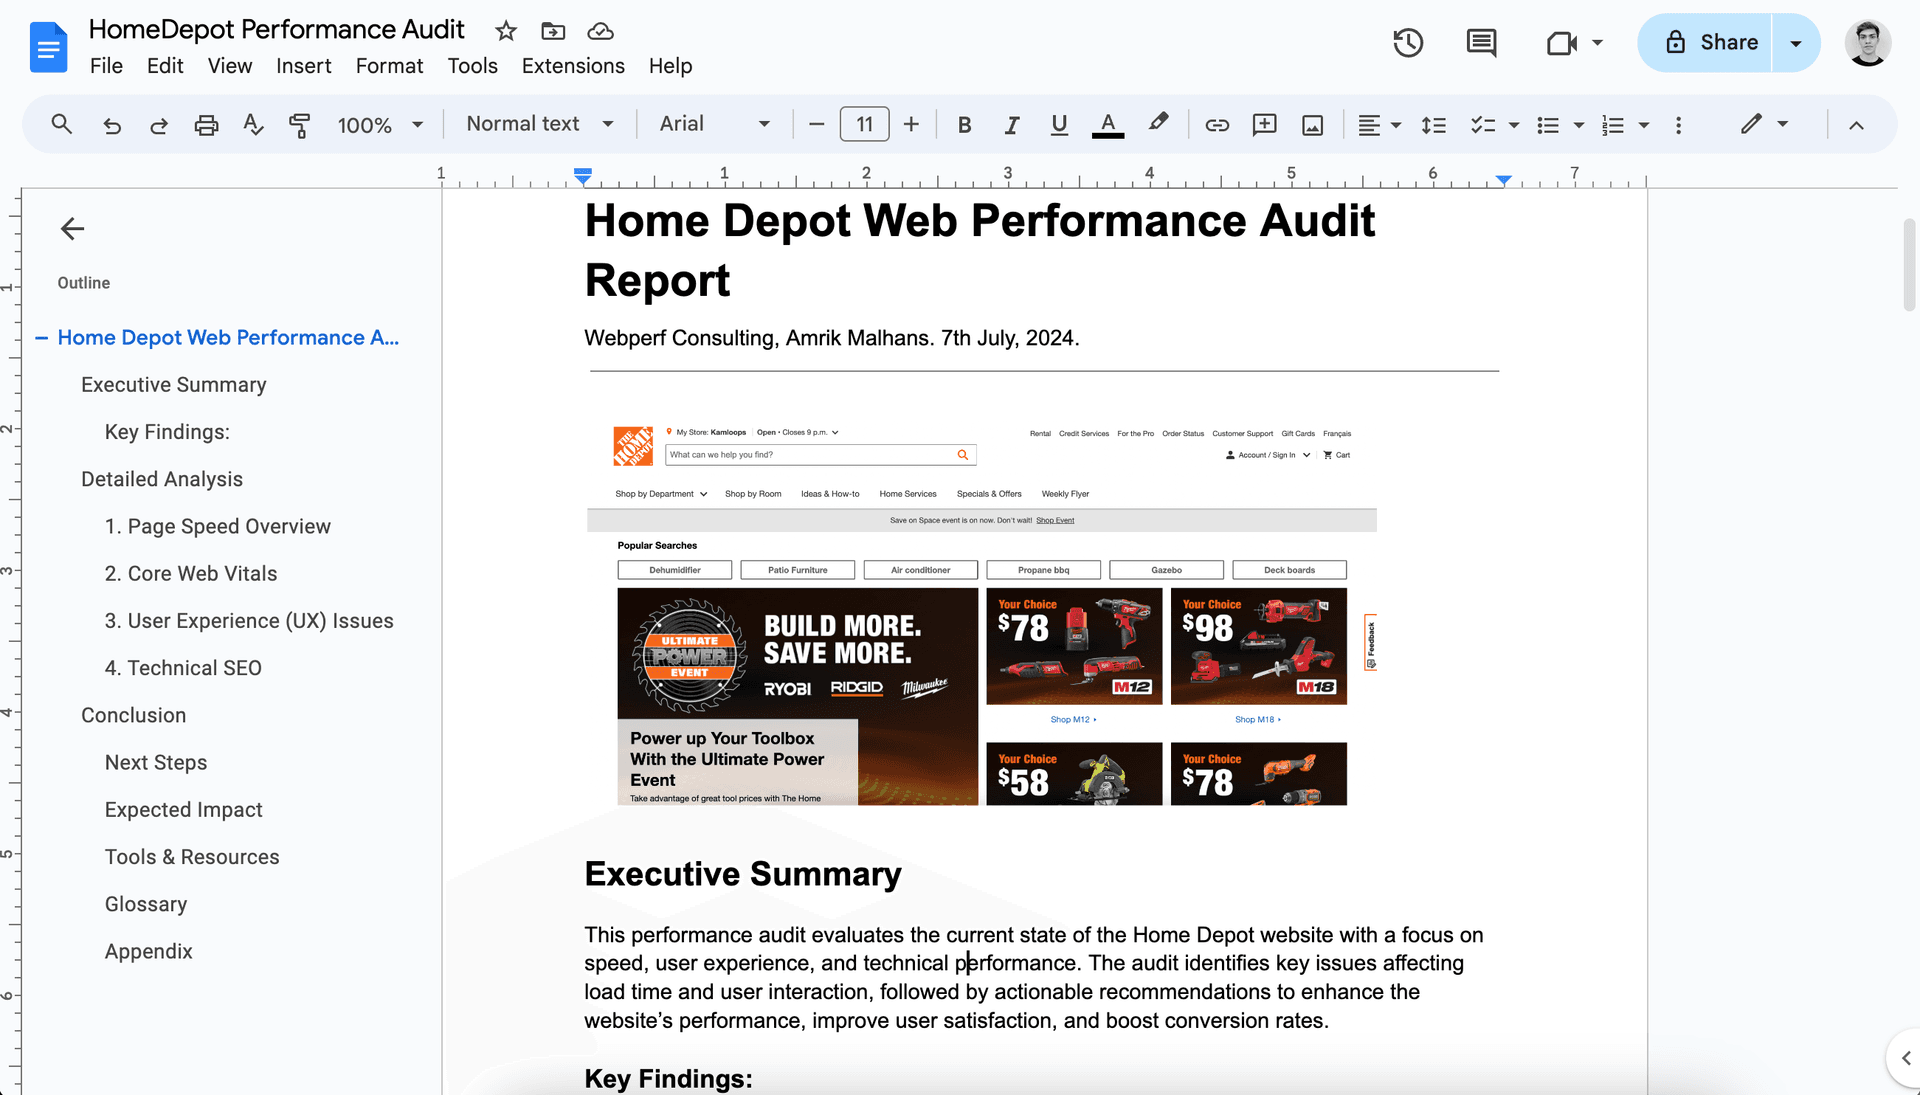Toggle bold formatting
1920x1095 pixels.
964,125
